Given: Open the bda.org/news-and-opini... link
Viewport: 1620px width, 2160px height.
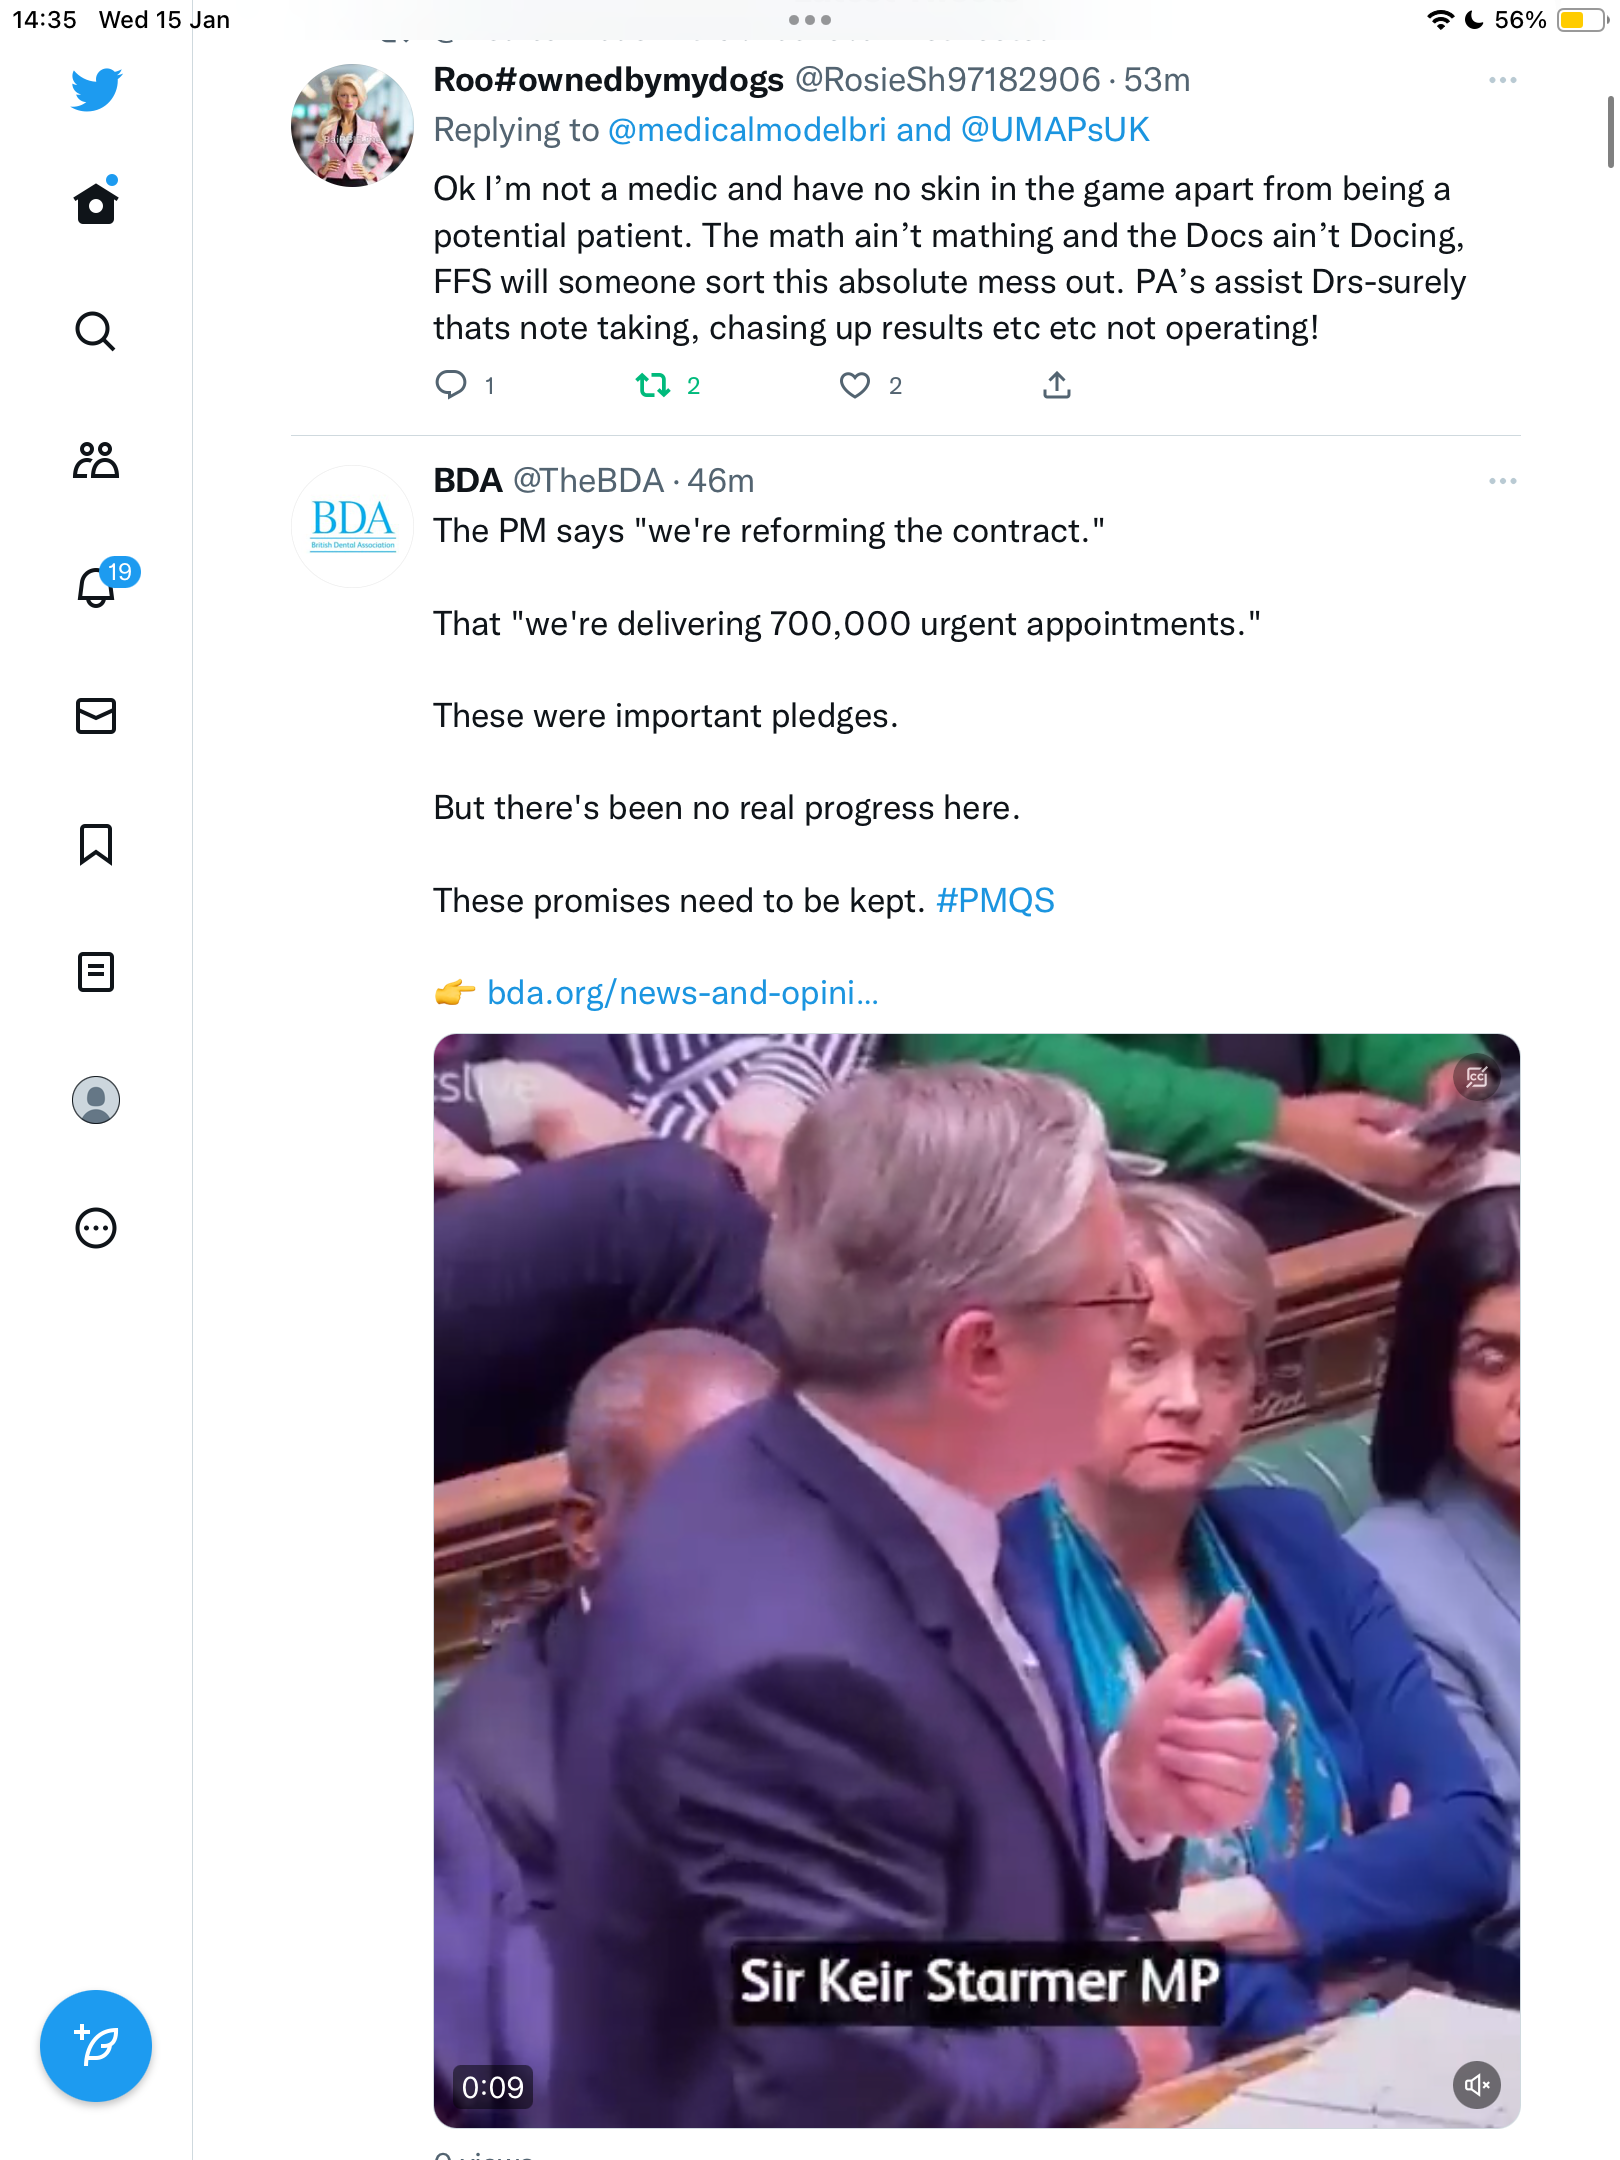Looking at the screenshot, I should pyautogui.click(x=682, y=993).
